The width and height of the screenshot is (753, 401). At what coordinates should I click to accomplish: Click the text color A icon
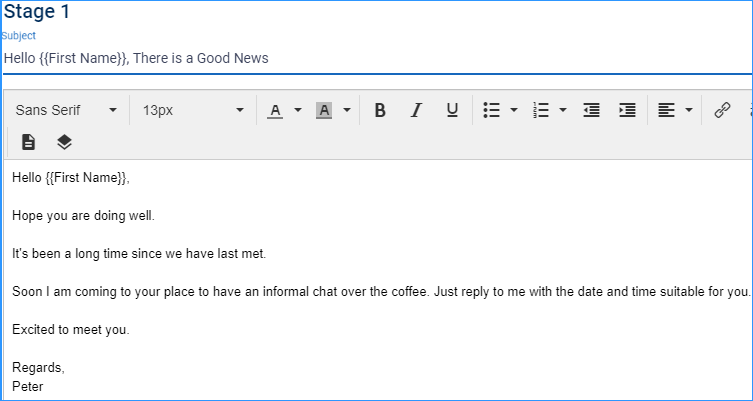(275, 110)
